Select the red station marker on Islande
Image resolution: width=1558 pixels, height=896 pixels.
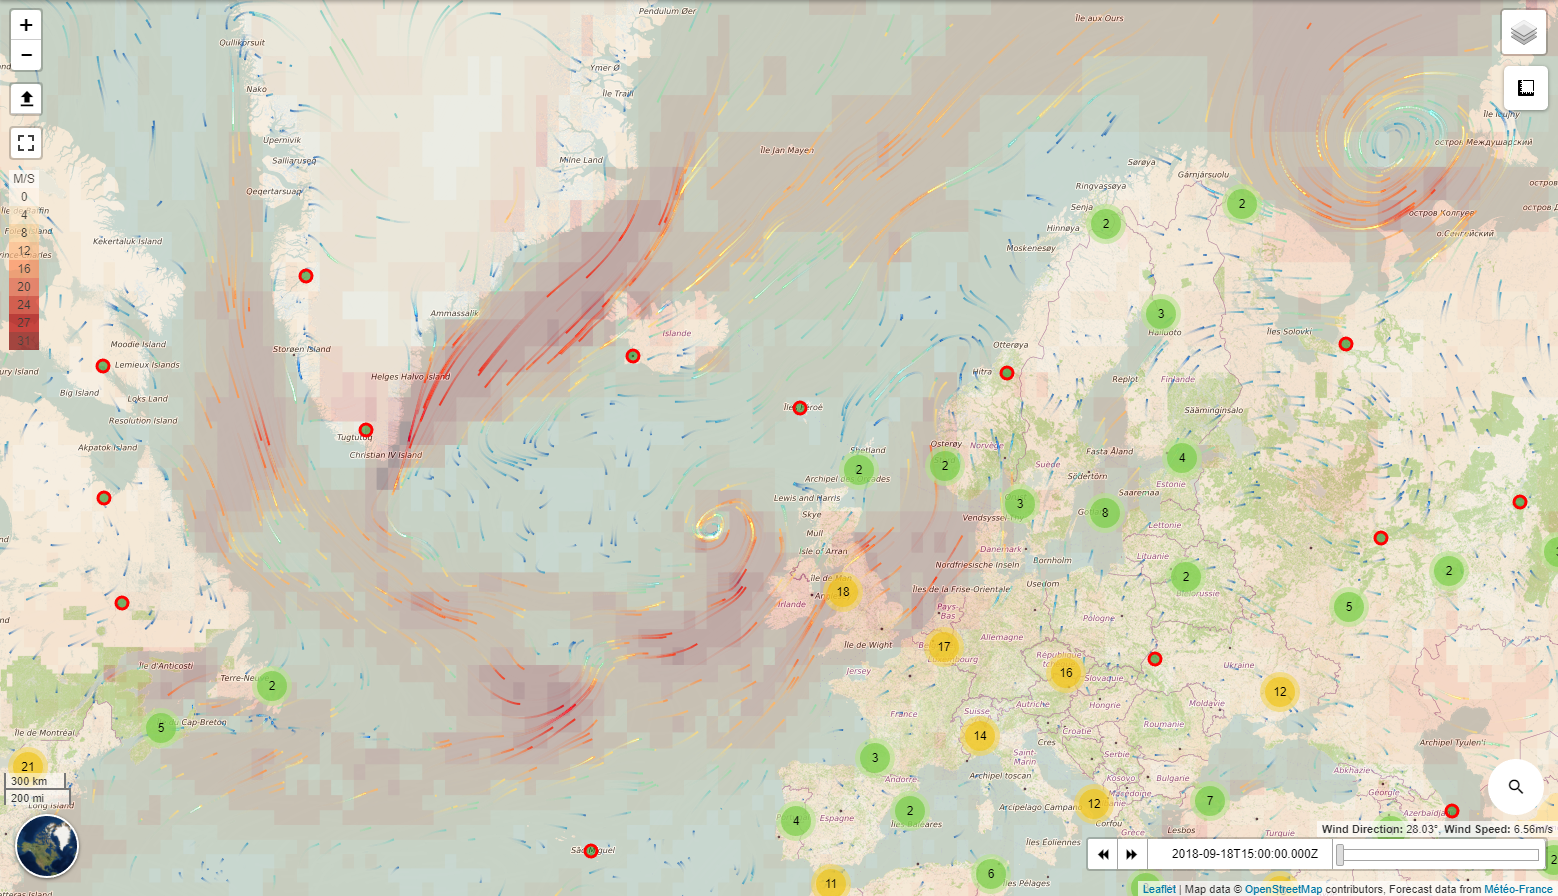pyautogui.click(x=633, y=356)
